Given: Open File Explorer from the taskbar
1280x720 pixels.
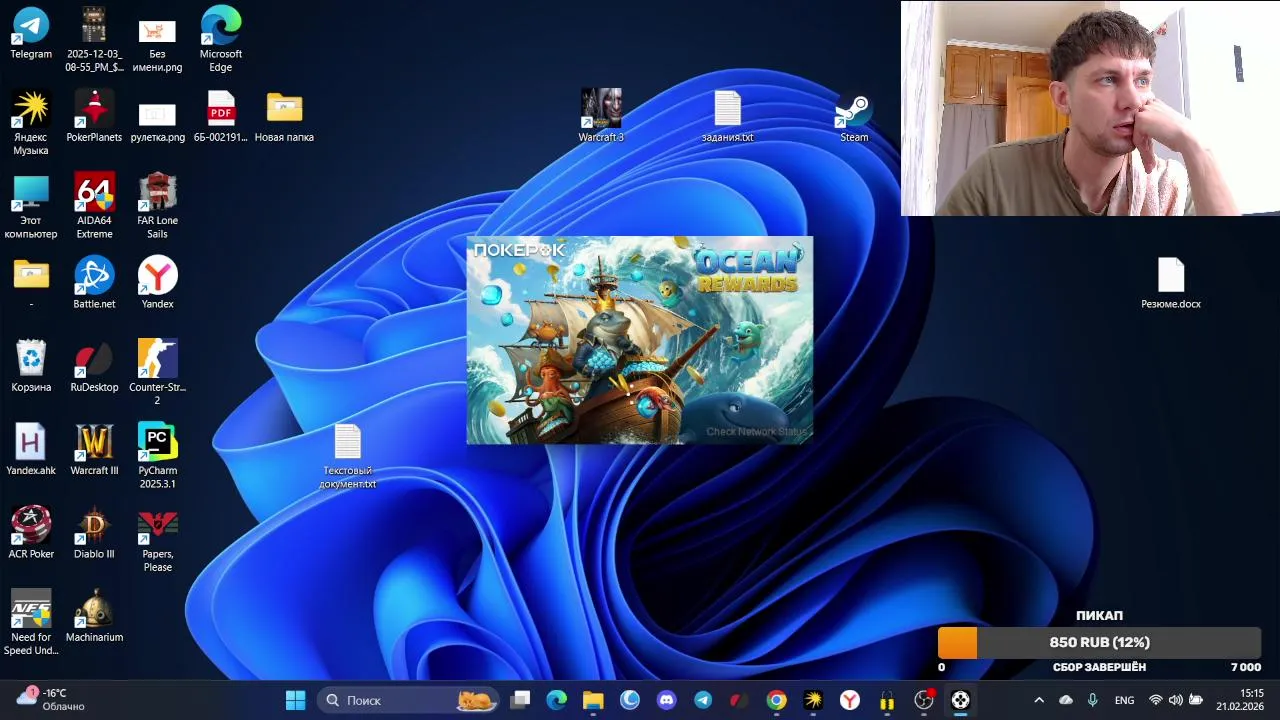Looking at the screenshot, I should coord(593,700).
